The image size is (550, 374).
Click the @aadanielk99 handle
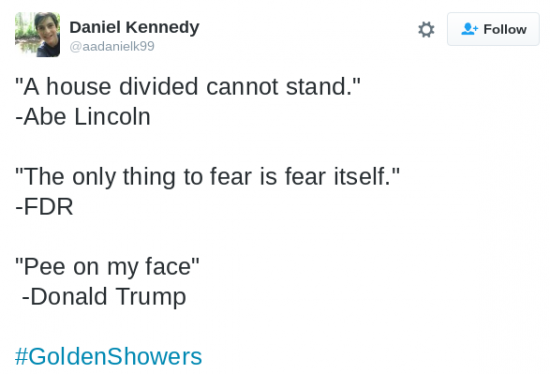click(112, 46)
